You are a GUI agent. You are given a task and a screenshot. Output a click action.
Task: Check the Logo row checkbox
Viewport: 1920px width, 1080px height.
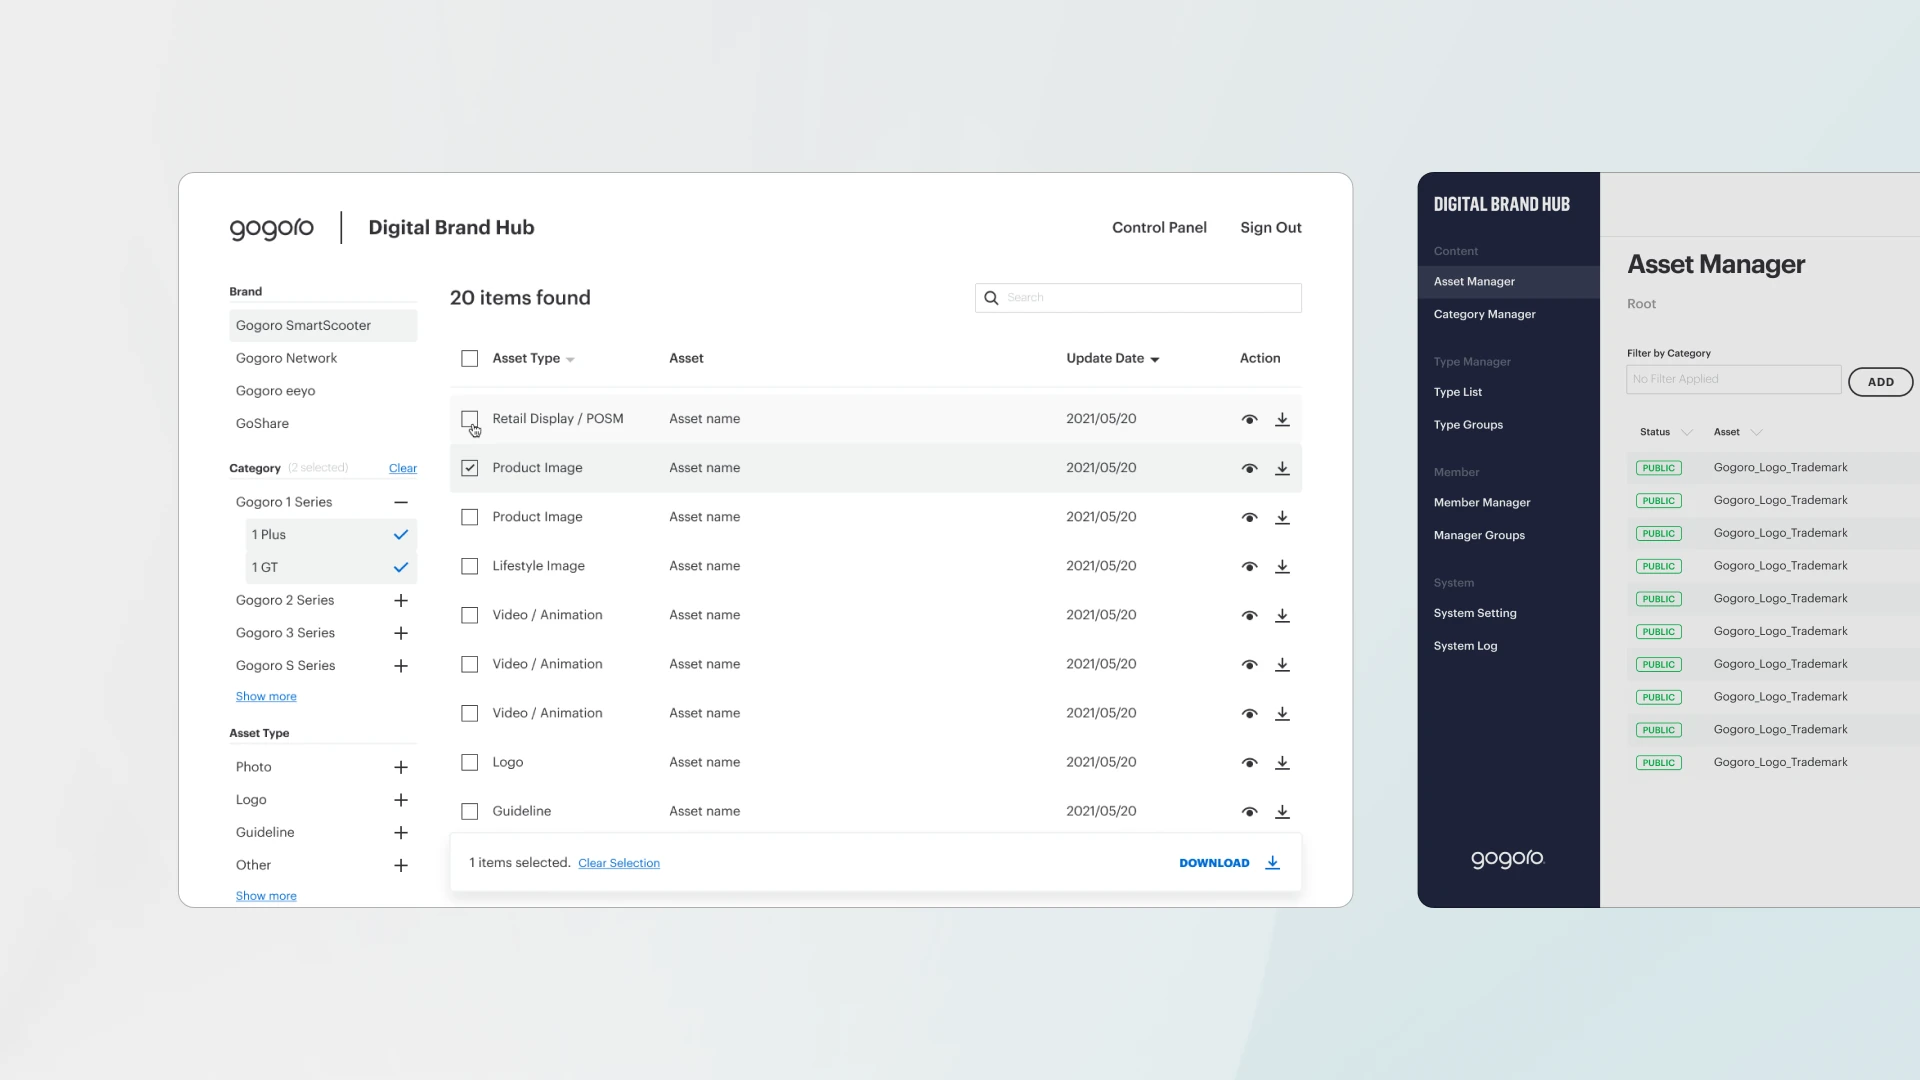click(x=469, y=762)
